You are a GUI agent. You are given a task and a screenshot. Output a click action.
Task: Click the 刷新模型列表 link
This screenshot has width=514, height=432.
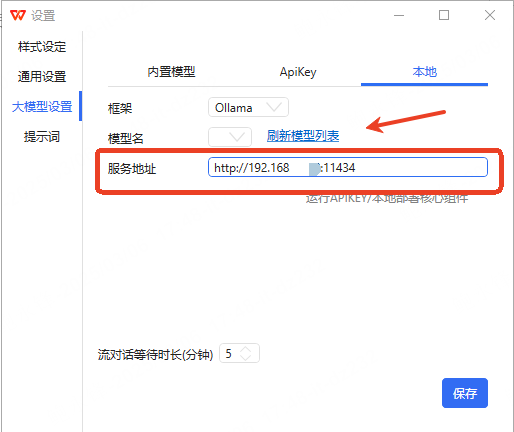(303, 136)
